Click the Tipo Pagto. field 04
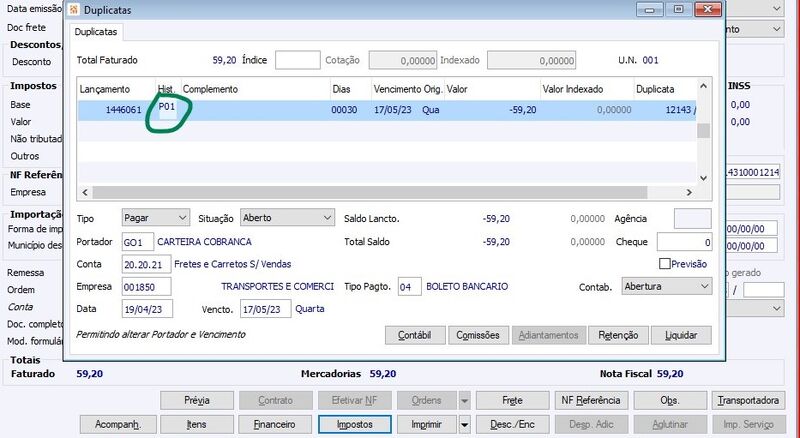Screen dimensions: 800x438 click(410, 287)
